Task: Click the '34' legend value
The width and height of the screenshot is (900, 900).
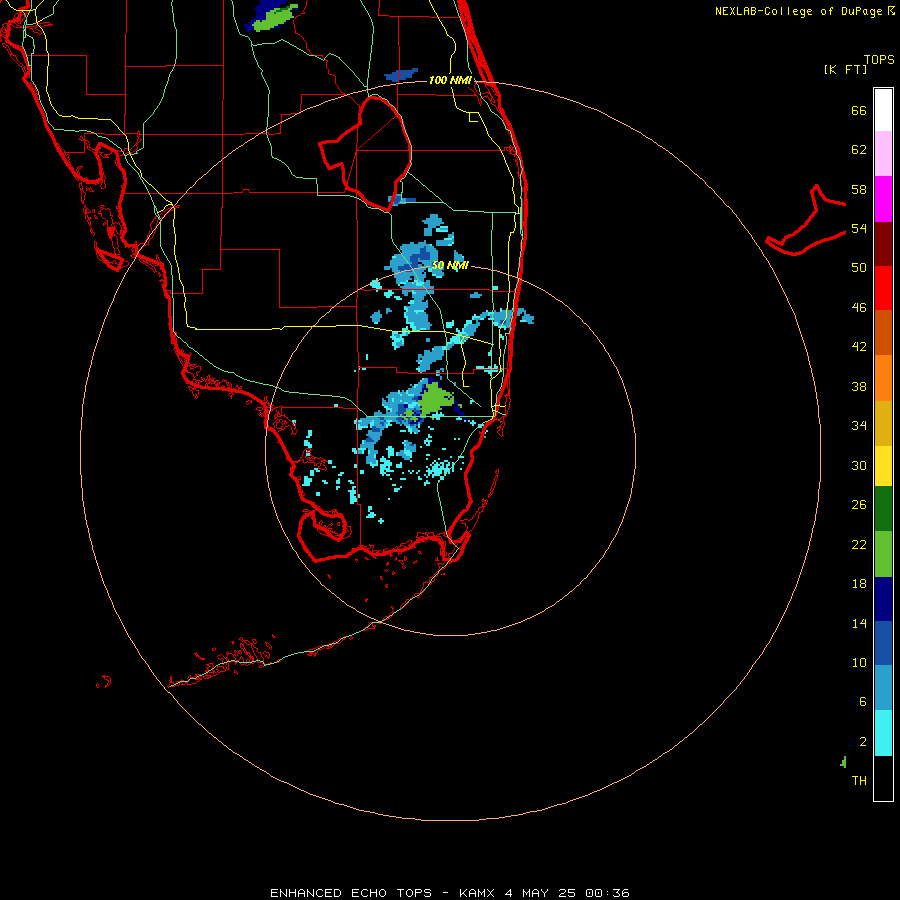Action: [x=859, y=426]
